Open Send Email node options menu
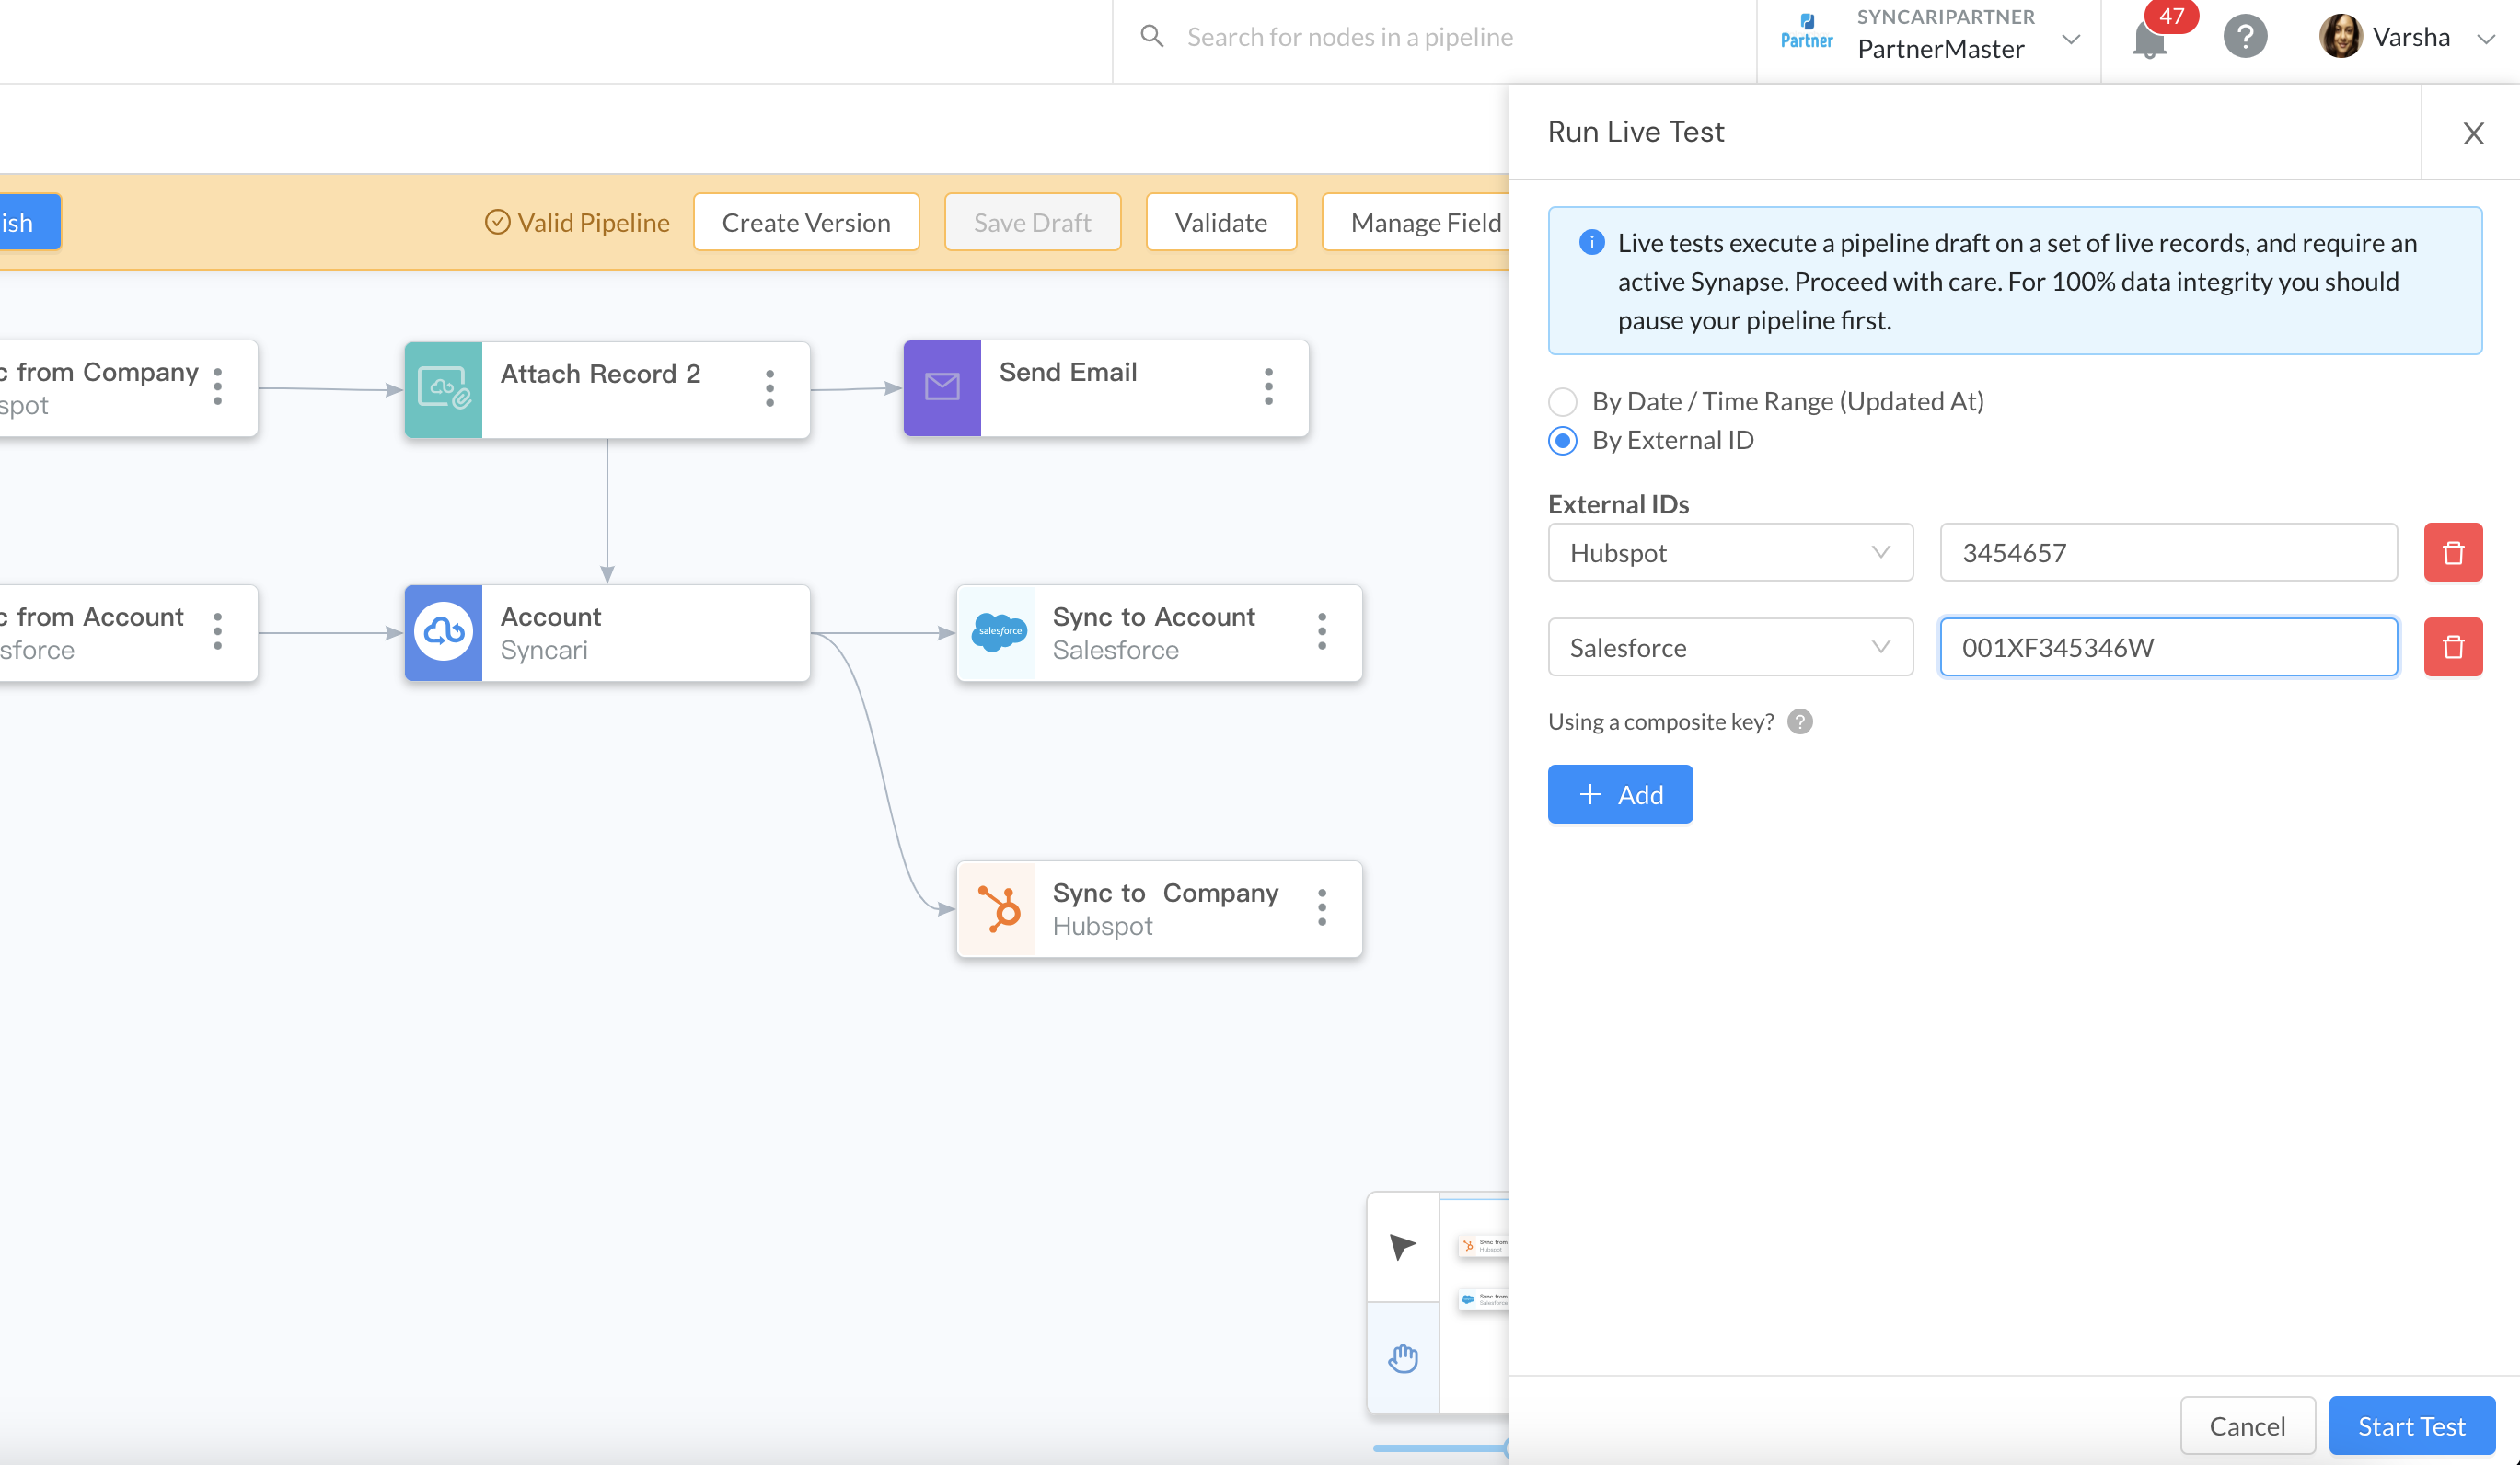 1268,387
